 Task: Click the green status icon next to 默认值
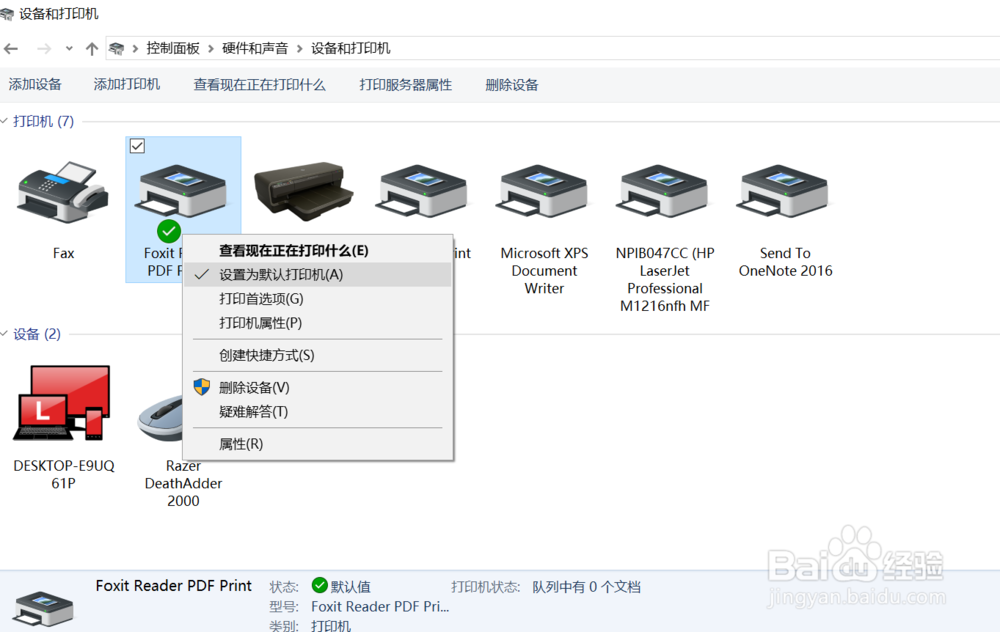320,585
